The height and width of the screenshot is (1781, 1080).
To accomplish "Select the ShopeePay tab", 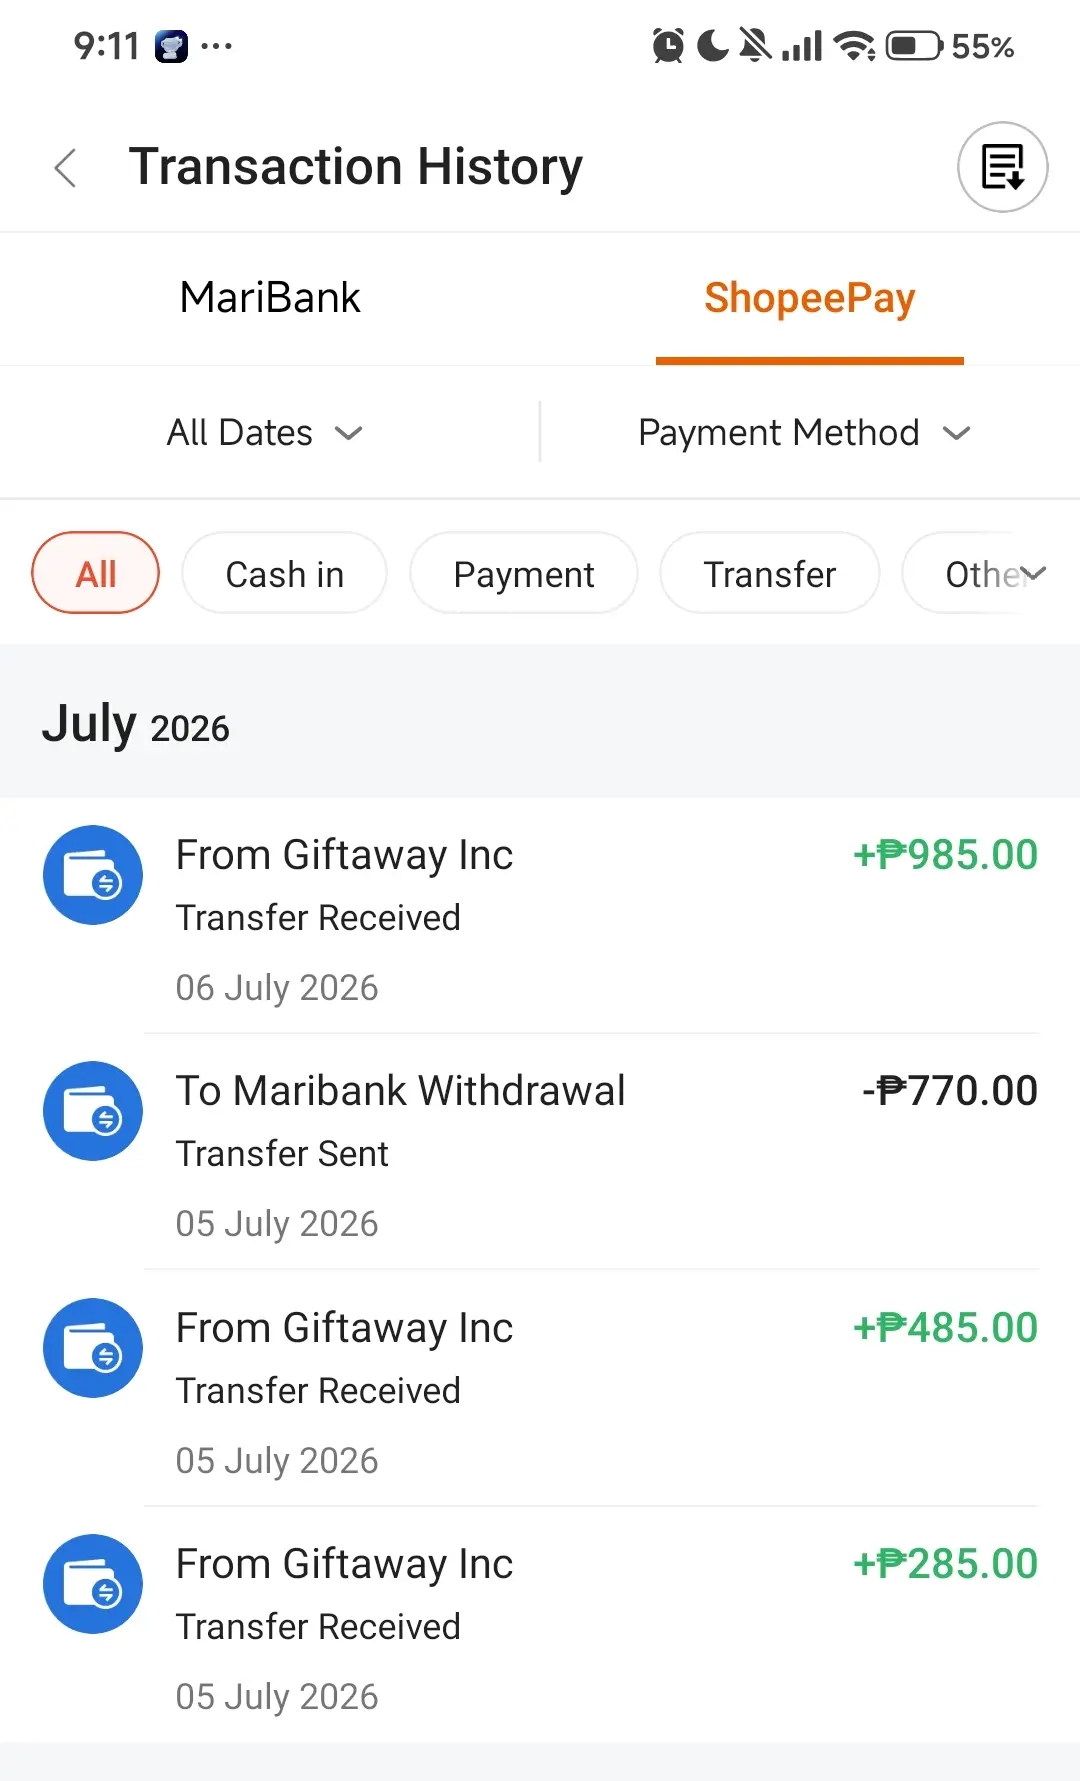I will [810, 298].
